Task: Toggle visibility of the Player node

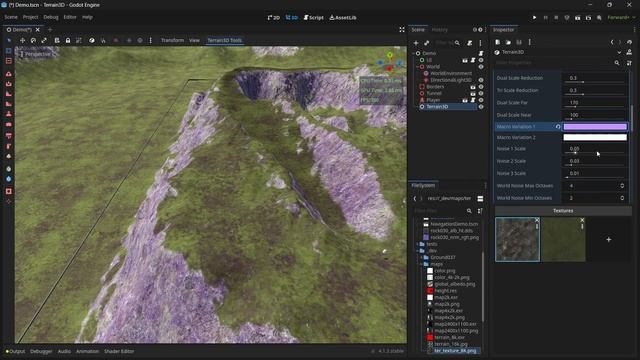Action: coord(481,100)
